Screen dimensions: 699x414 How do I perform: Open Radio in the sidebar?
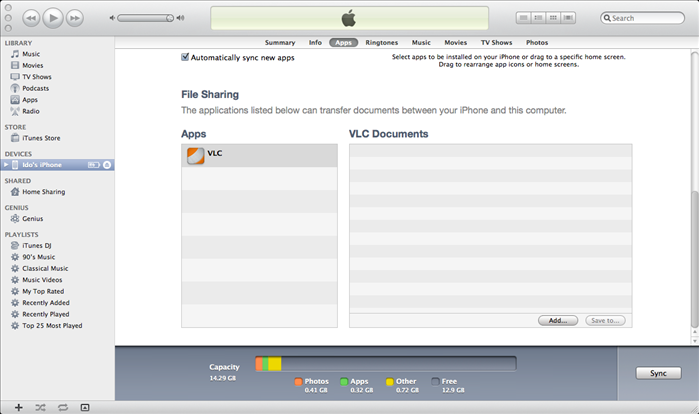click(31, 111)
